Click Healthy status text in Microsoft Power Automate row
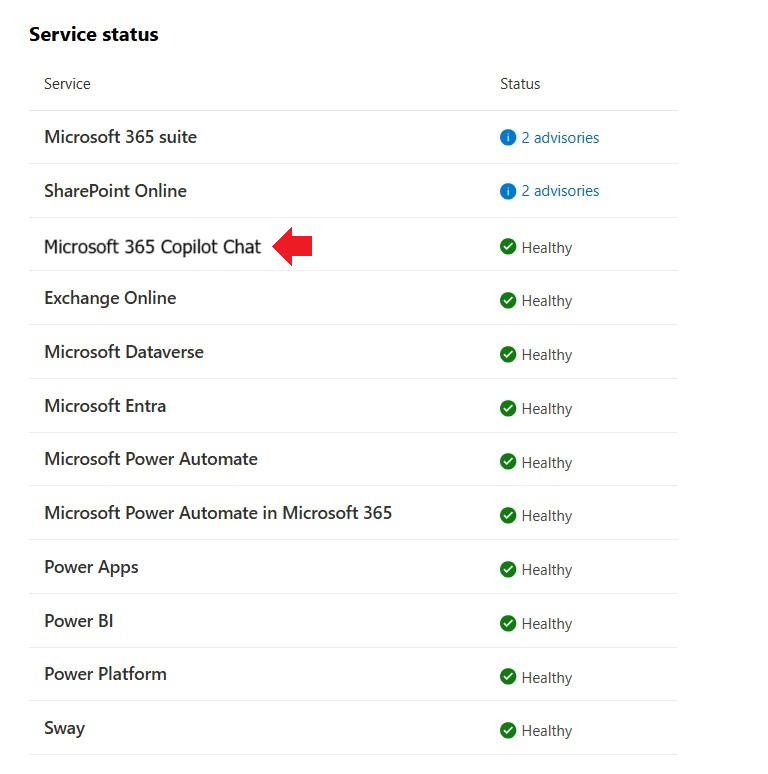Screen dimensions: 768x774 point(547,463)
